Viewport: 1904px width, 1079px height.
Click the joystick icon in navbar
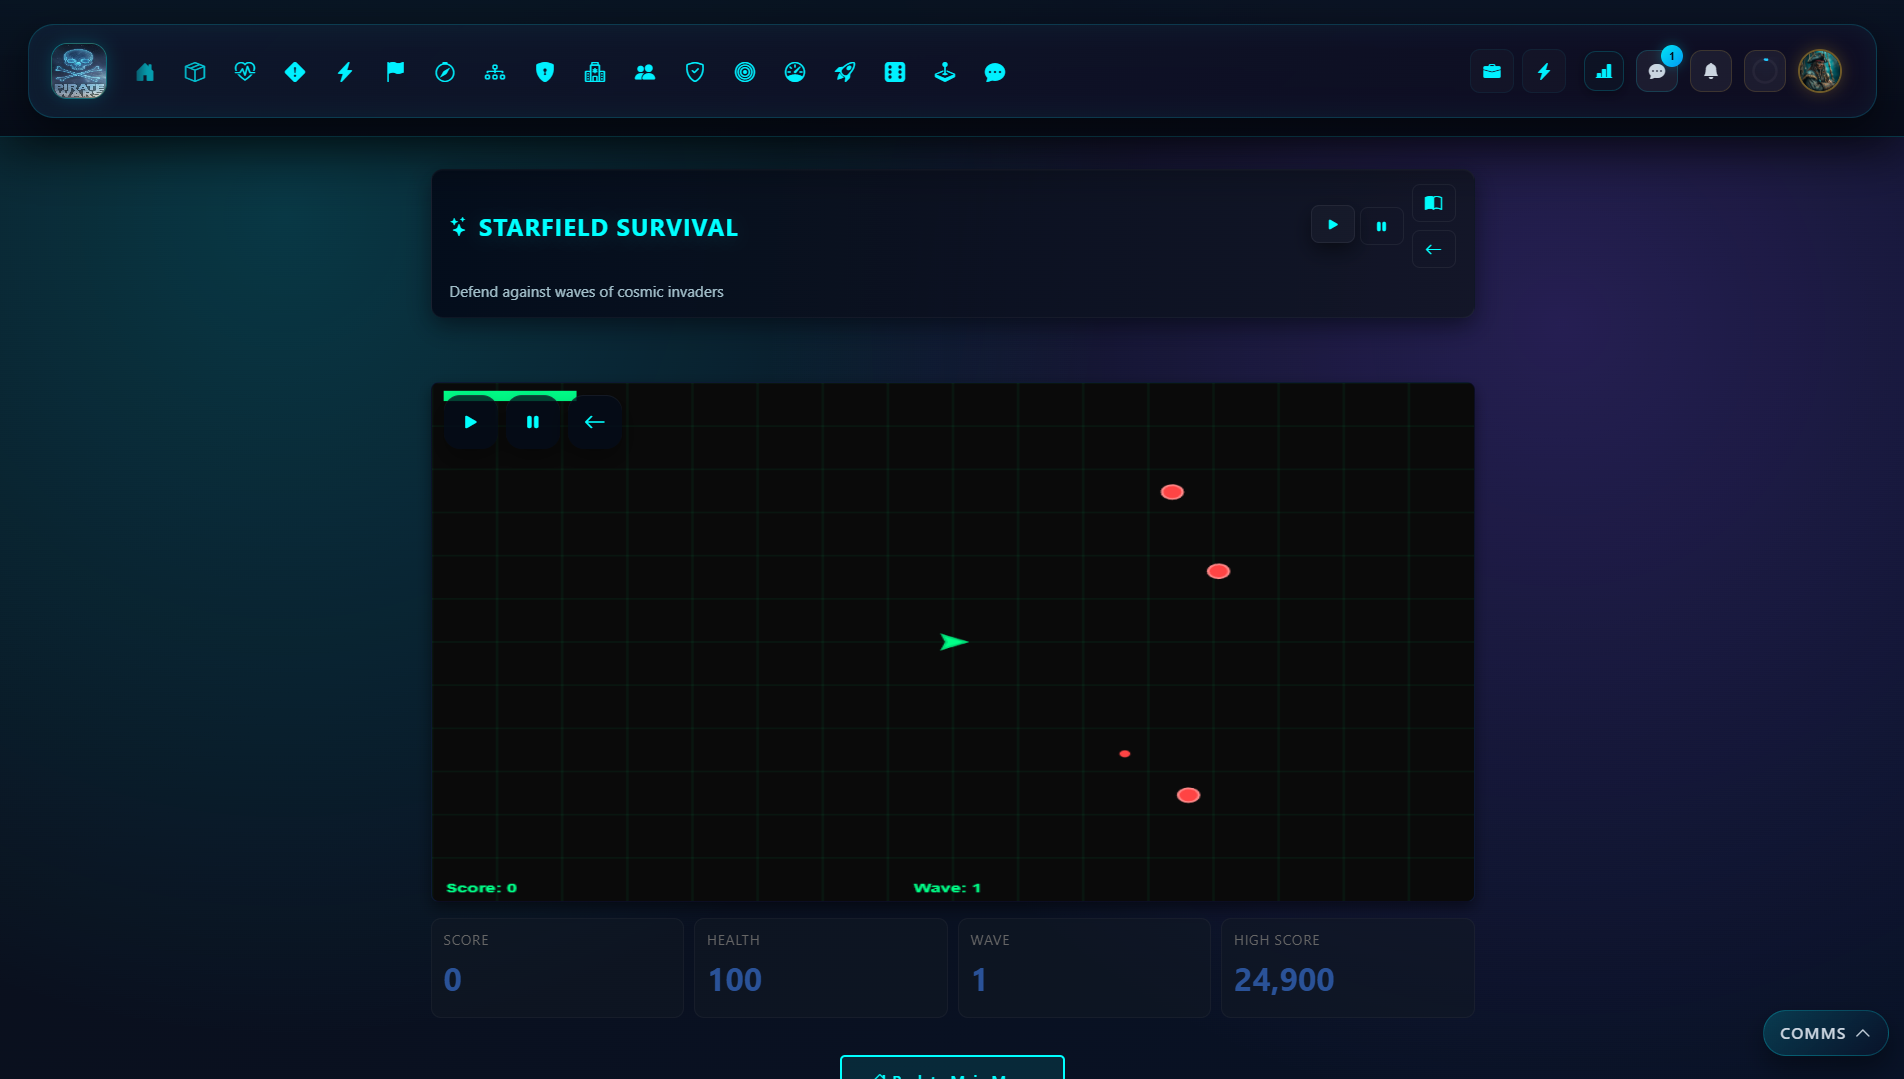[x=945, y=72]
